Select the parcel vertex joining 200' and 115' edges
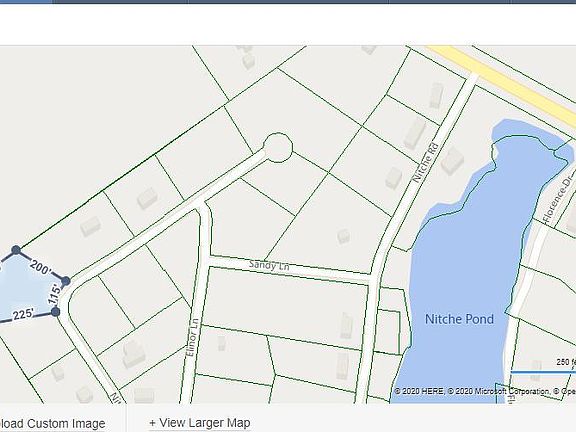The image size is (576, 432). pyautogui.click(x=65, y=281)
